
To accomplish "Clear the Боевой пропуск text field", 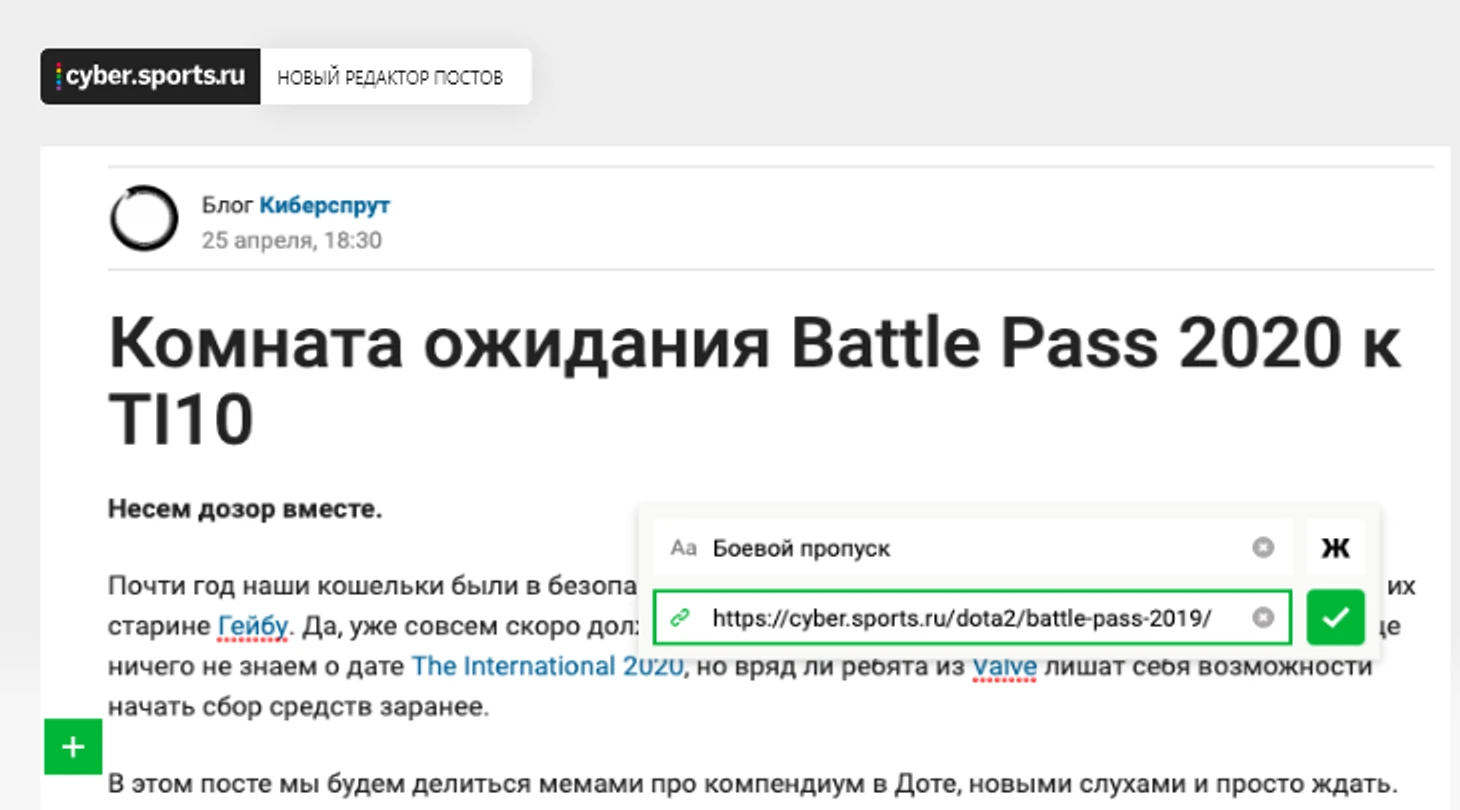I will (1263, 547).
